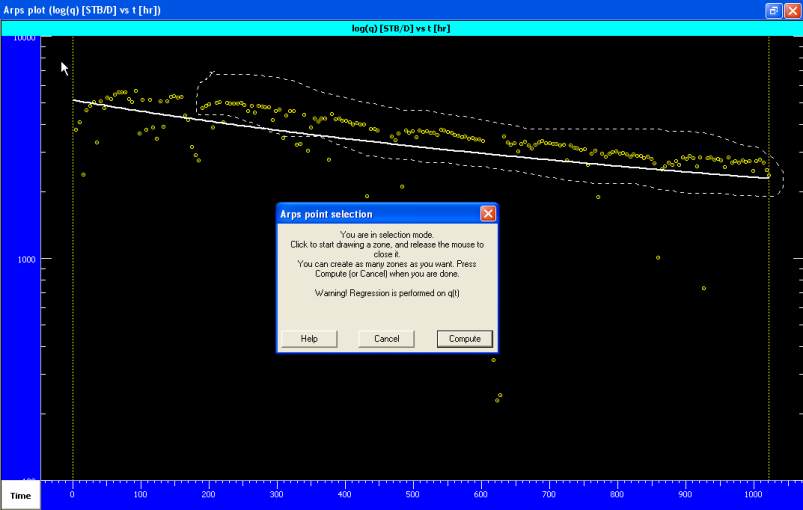
Task: Click the 1000 label on rate axis
Action: coord(25,259)
